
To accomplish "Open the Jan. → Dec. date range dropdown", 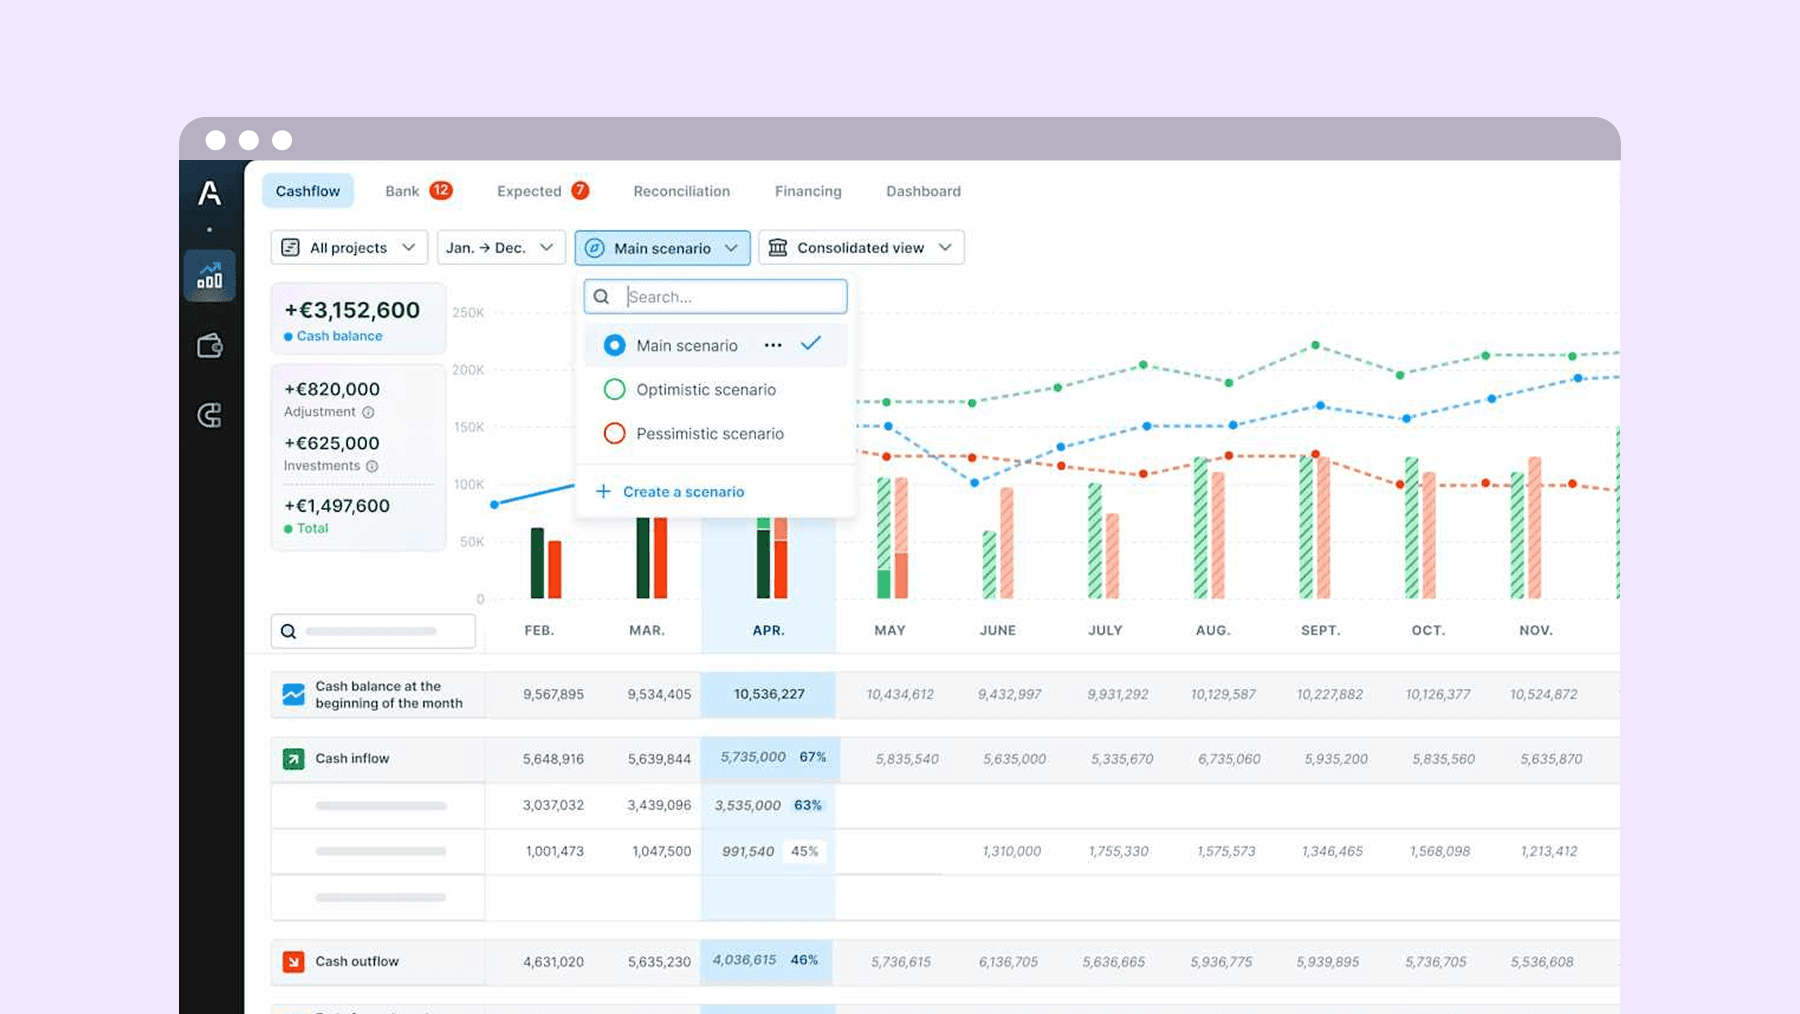I will coord(501,247).
